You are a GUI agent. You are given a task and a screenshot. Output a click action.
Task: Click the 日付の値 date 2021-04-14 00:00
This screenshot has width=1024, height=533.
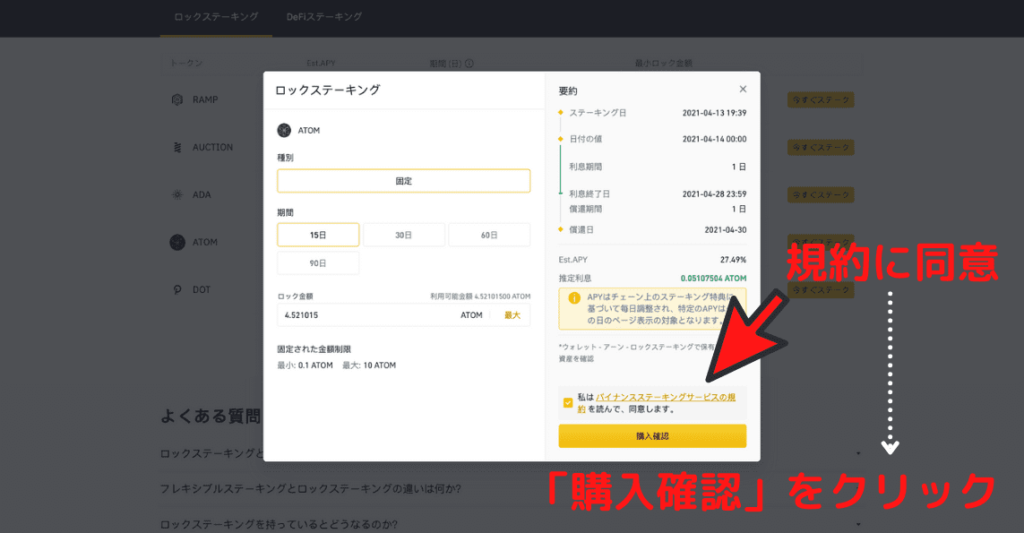[x=714, y=139]
